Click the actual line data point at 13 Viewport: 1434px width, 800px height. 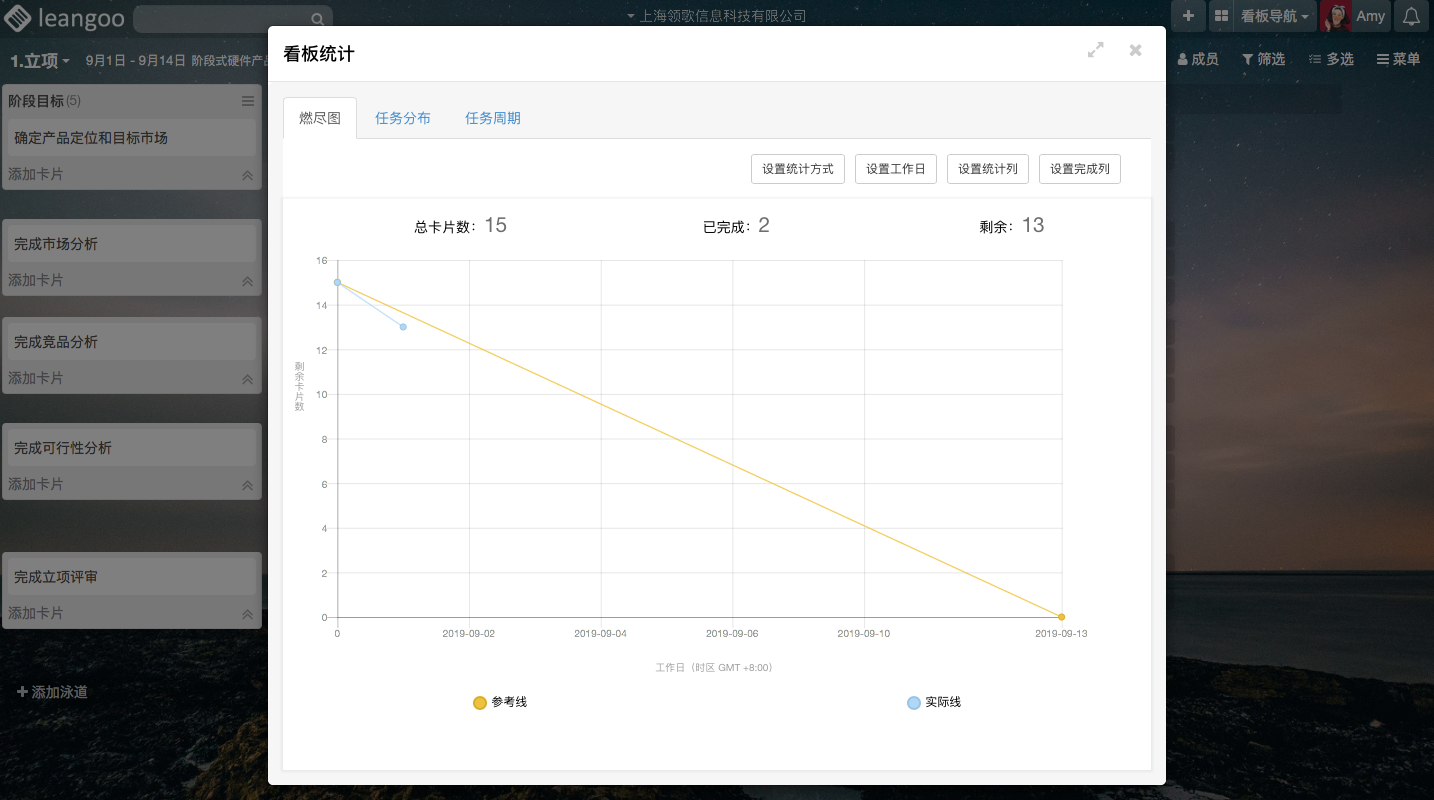pos(403,327)
